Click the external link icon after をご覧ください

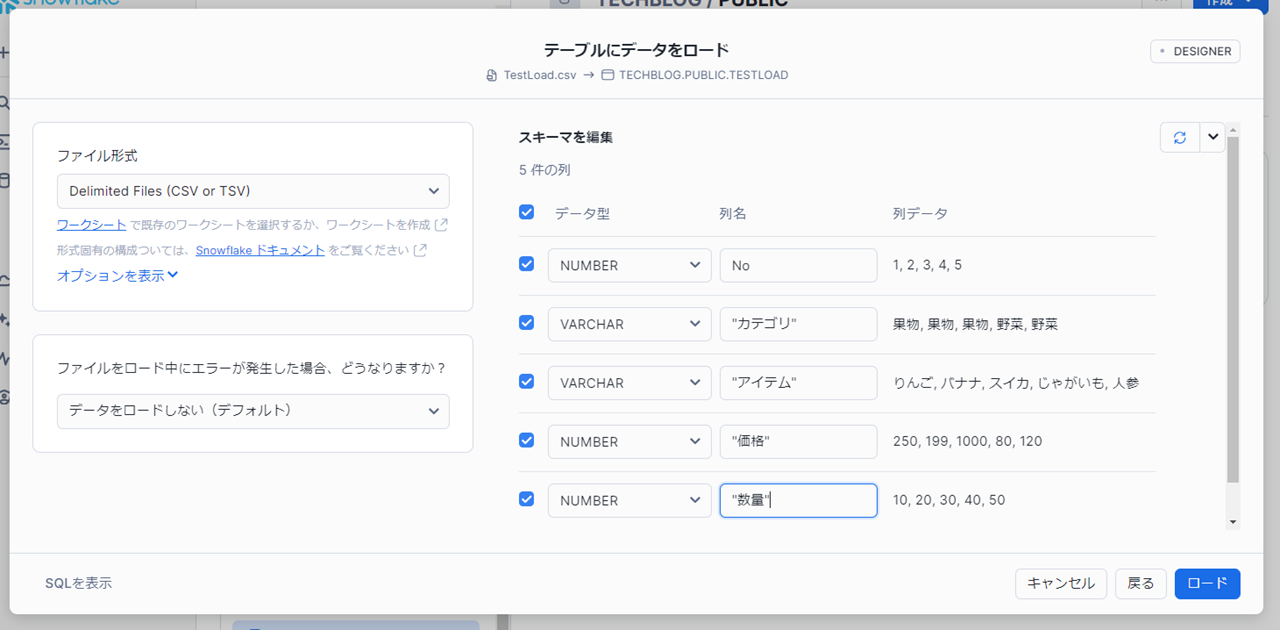tap(421, 250)
